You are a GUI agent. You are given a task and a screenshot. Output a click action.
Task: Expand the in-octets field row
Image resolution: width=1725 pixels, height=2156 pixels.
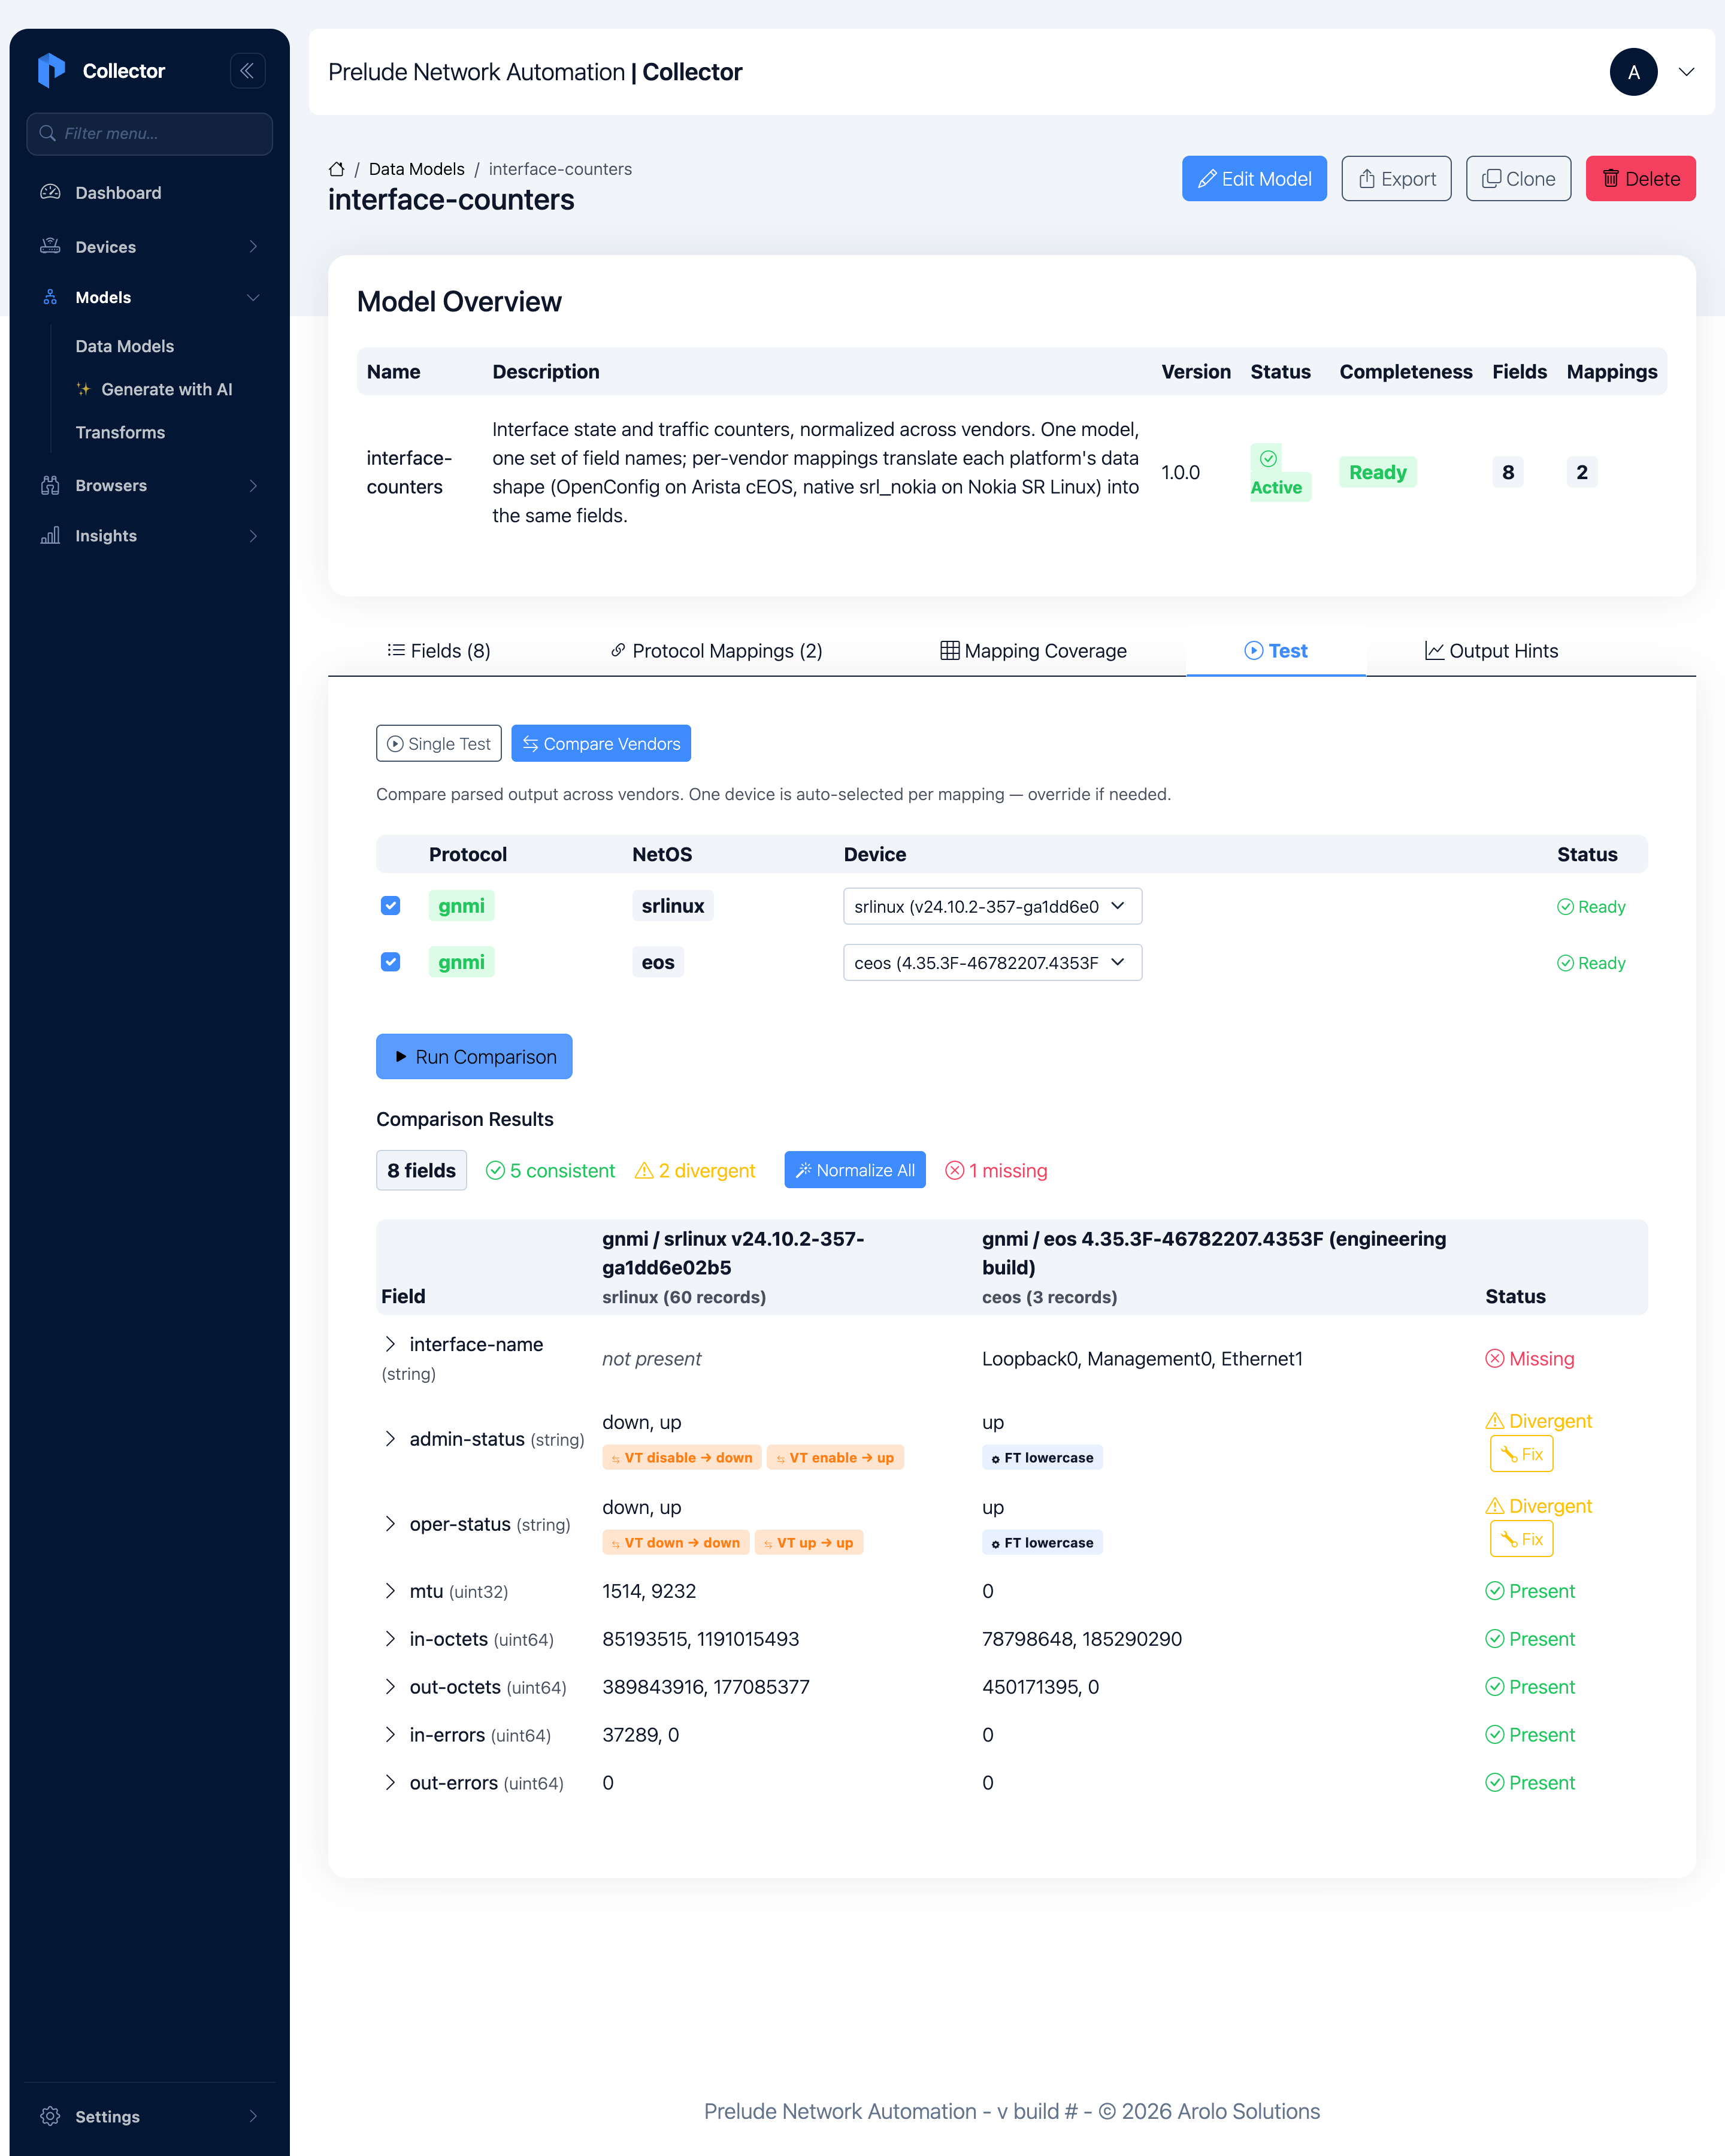point(390,1639)
